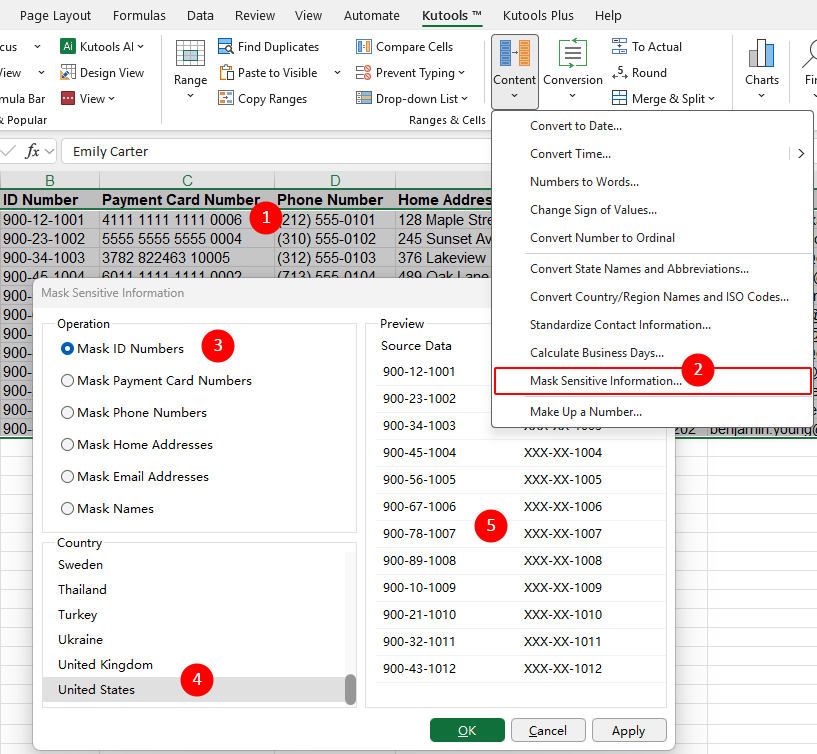Select Mask Email Addresses option
This screenshot has height=754, width=817.
pos(67,477)
